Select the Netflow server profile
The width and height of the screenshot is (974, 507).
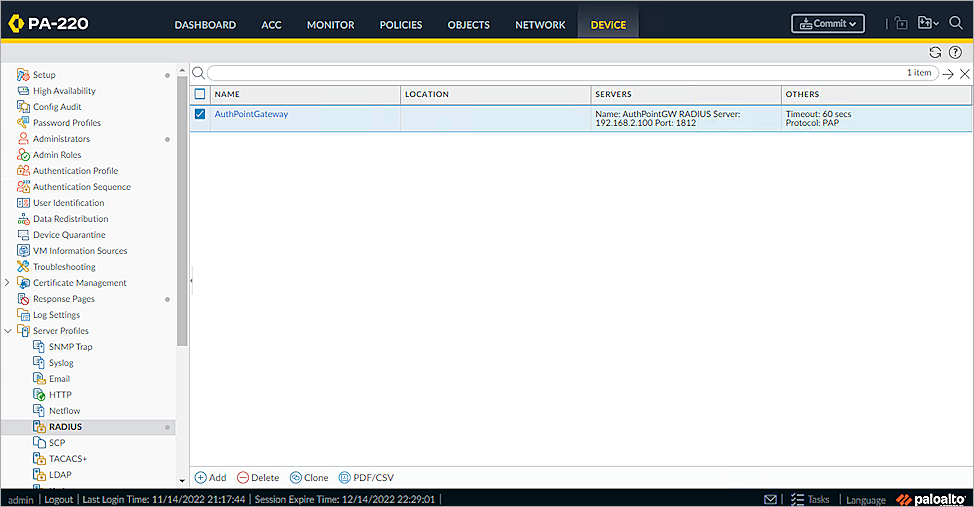[65, 411]
